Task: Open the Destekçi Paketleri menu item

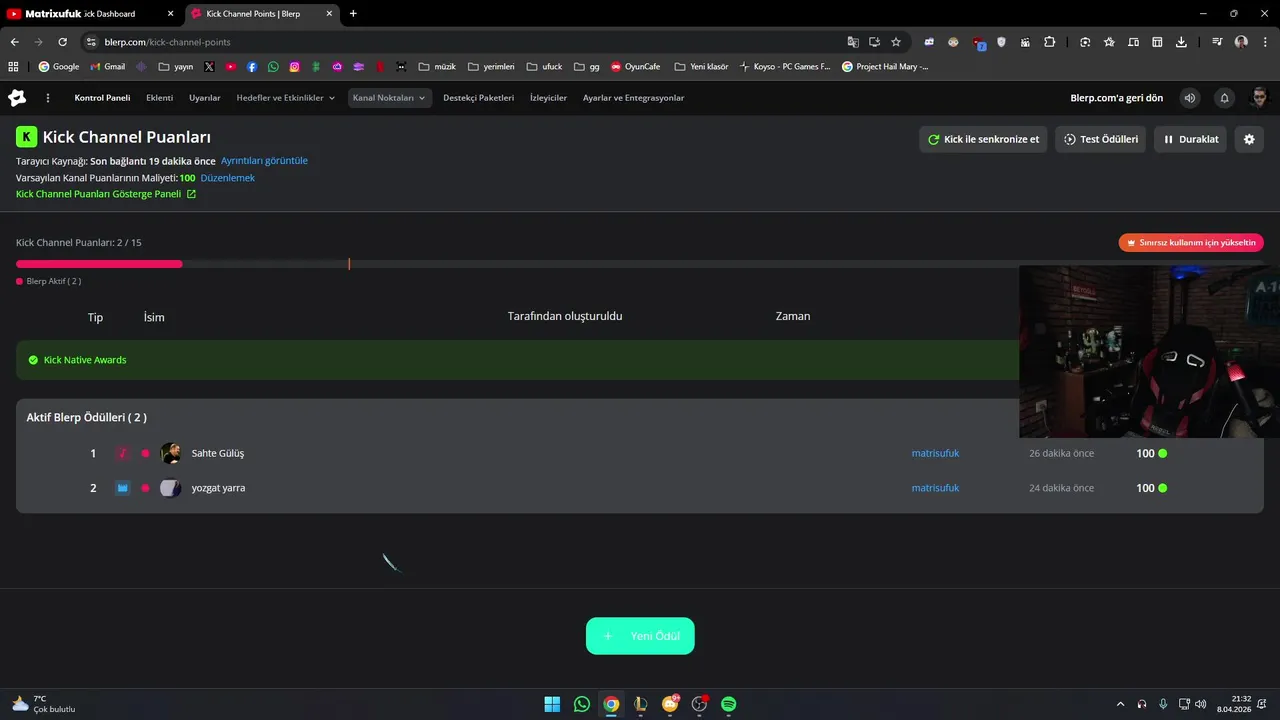Action: click(479, 98)
